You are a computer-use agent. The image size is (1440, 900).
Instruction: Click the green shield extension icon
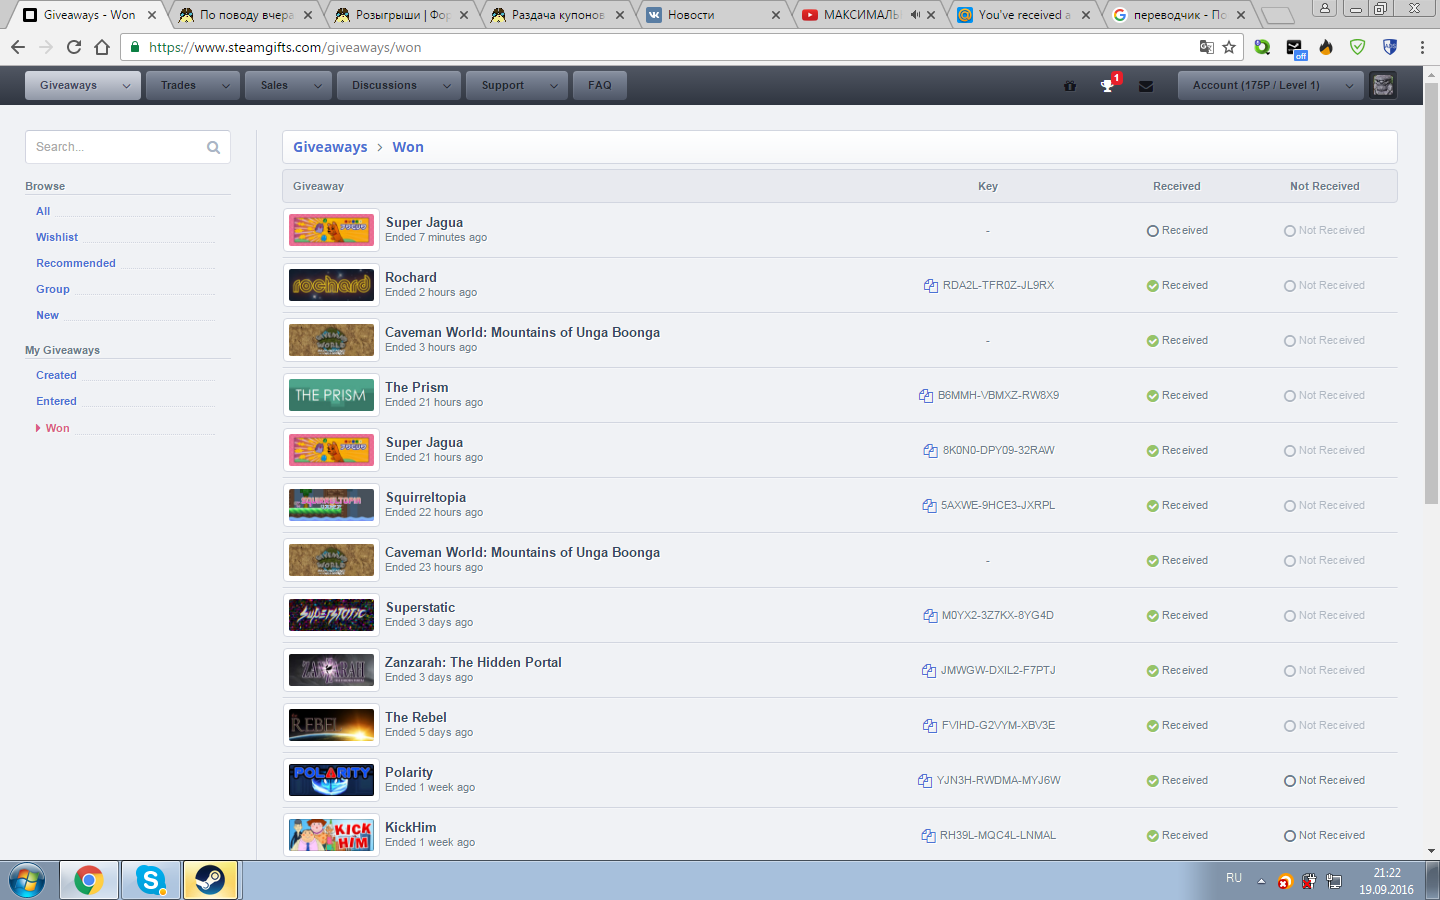pos(1358,47)
